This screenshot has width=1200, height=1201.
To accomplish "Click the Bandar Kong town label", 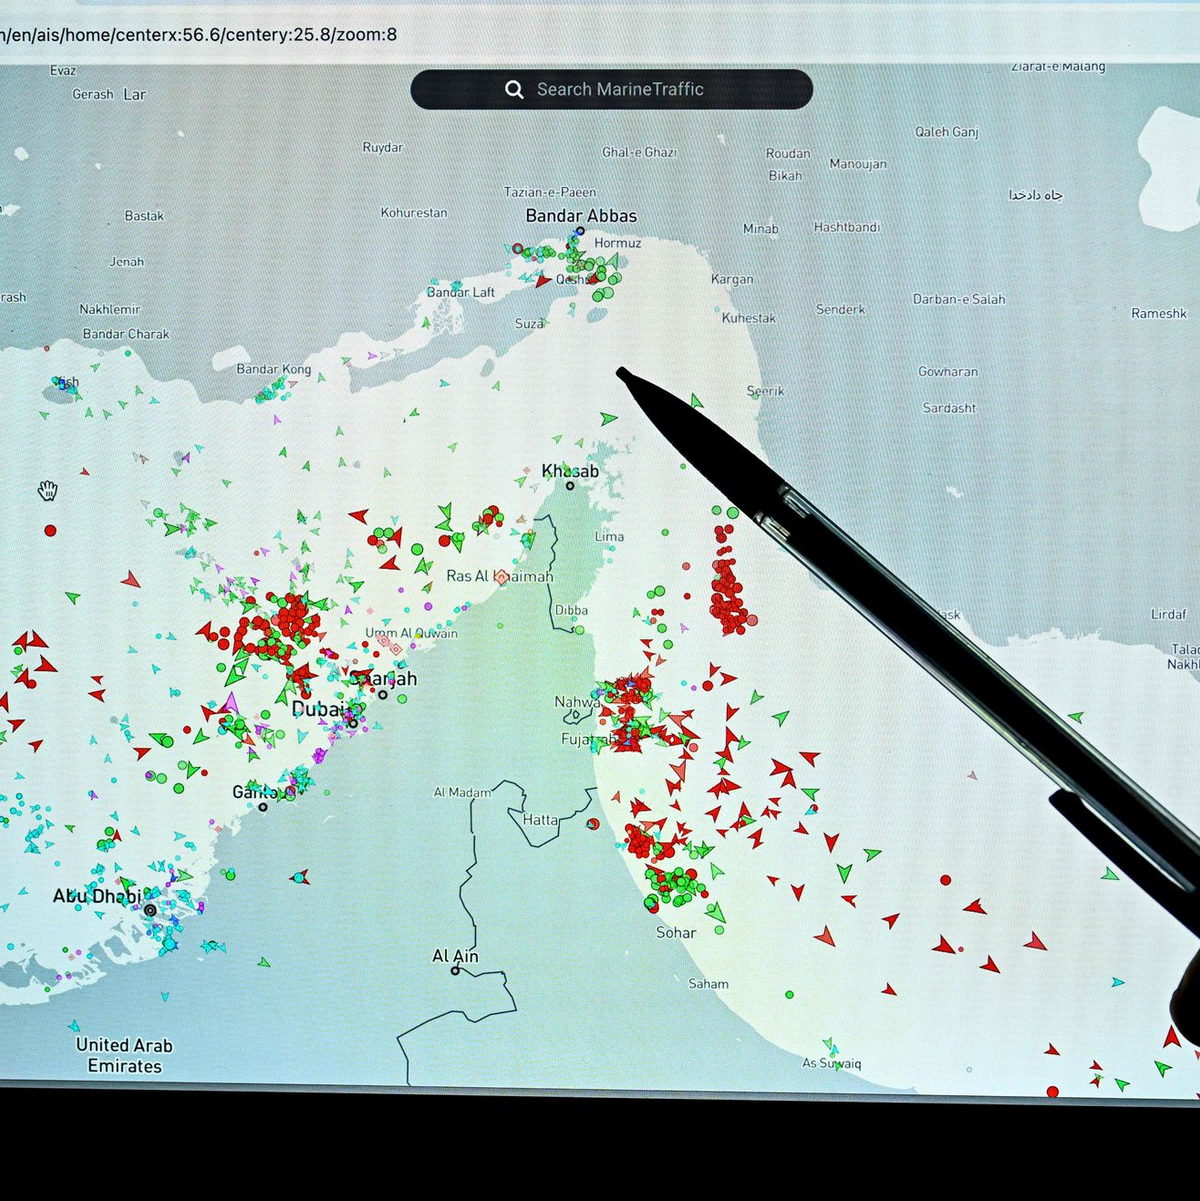I will (273, 369).
